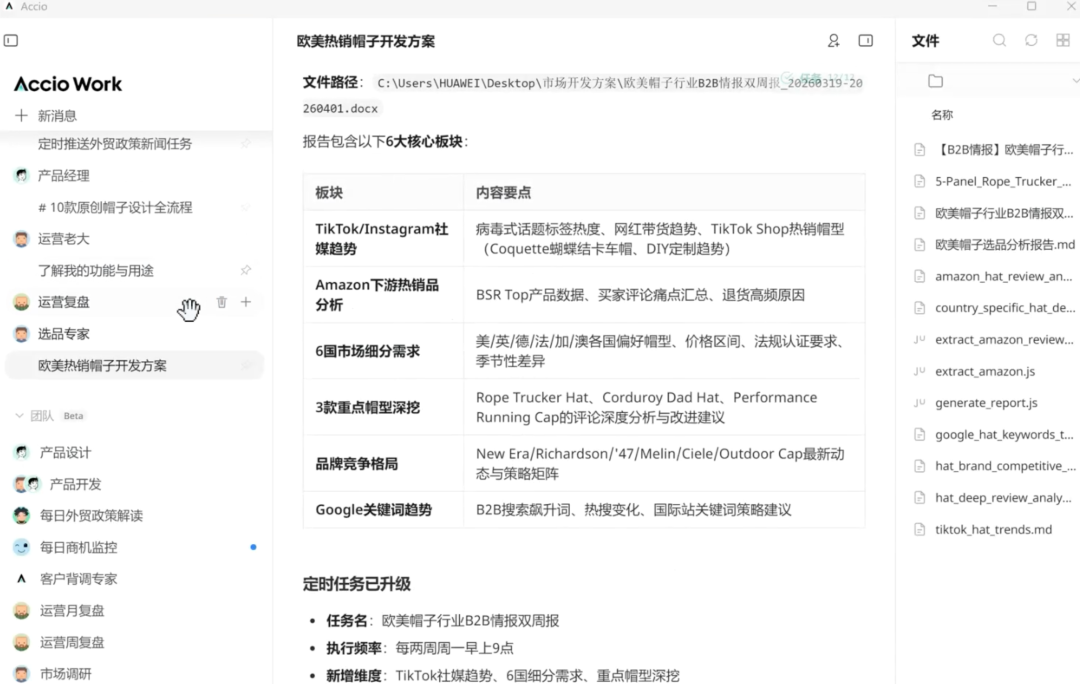
Task: Toggle the left sidebar panel icon
Action: tap(11, 41)
